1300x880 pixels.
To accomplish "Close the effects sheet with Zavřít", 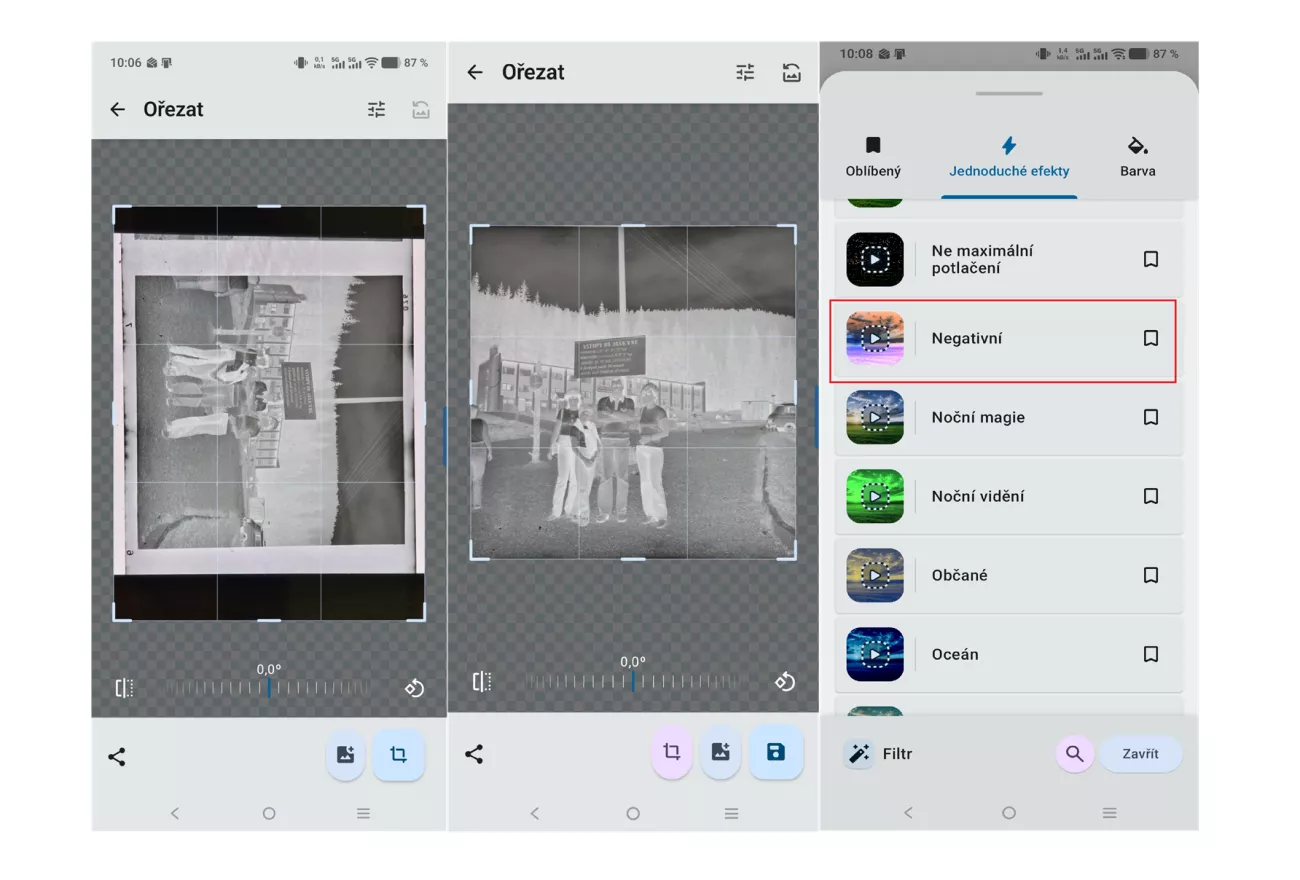I will click(1140, 754).
